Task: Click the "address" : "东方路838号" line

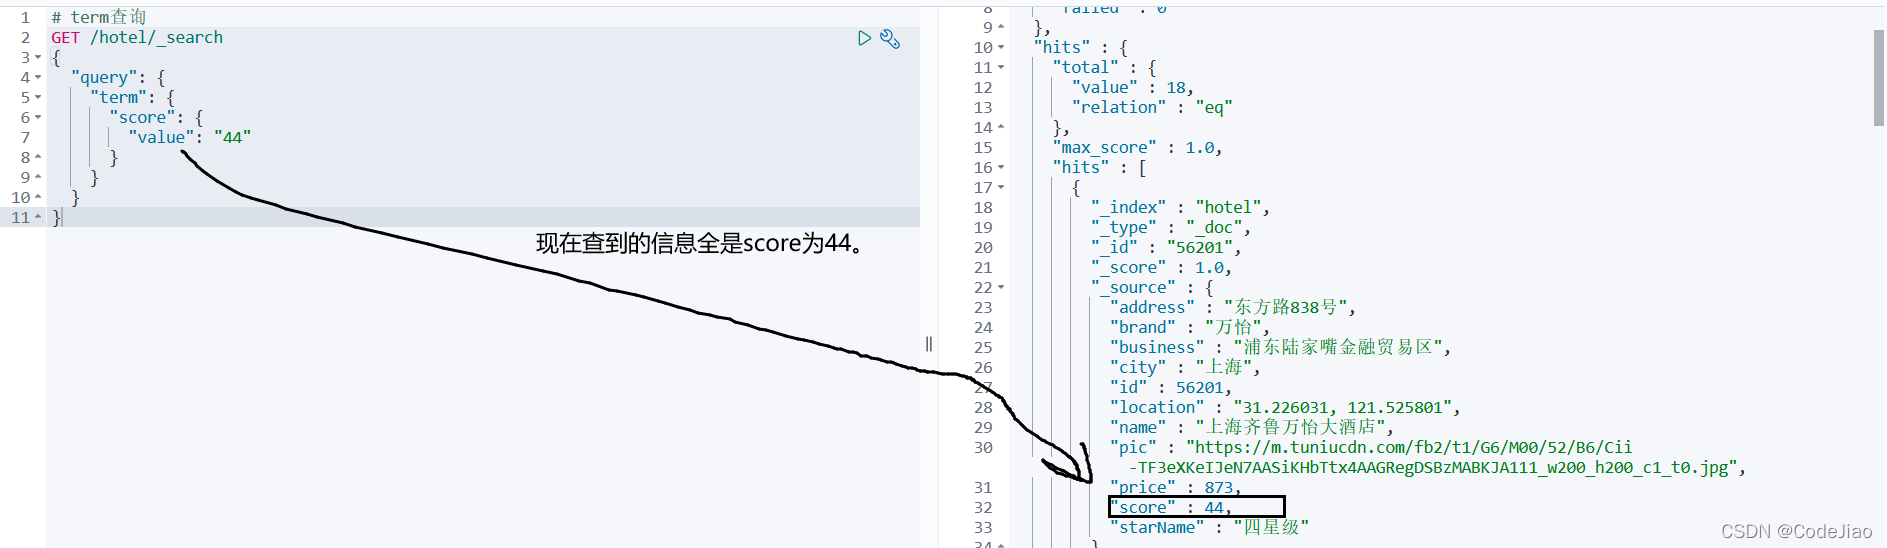Action: tap(1232, 307)
